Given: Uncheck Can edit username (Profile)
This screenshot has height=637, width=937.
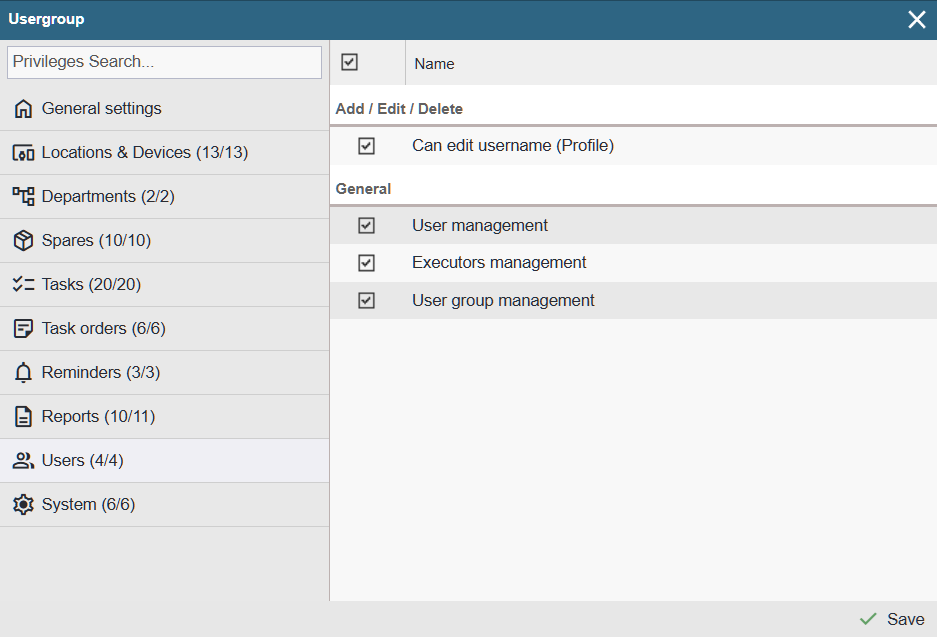Looking at the screenshot, I should [366, 146].
